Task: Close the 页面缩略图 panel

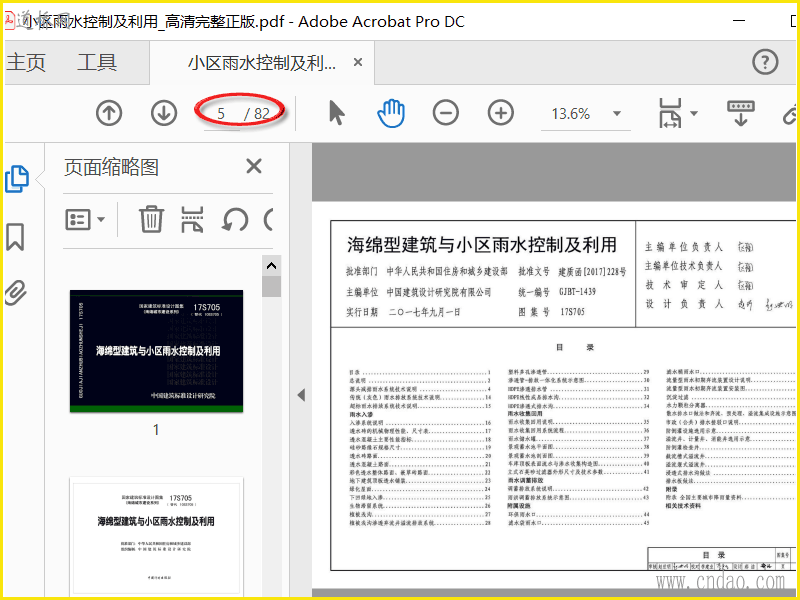Action: click(254, 166)
